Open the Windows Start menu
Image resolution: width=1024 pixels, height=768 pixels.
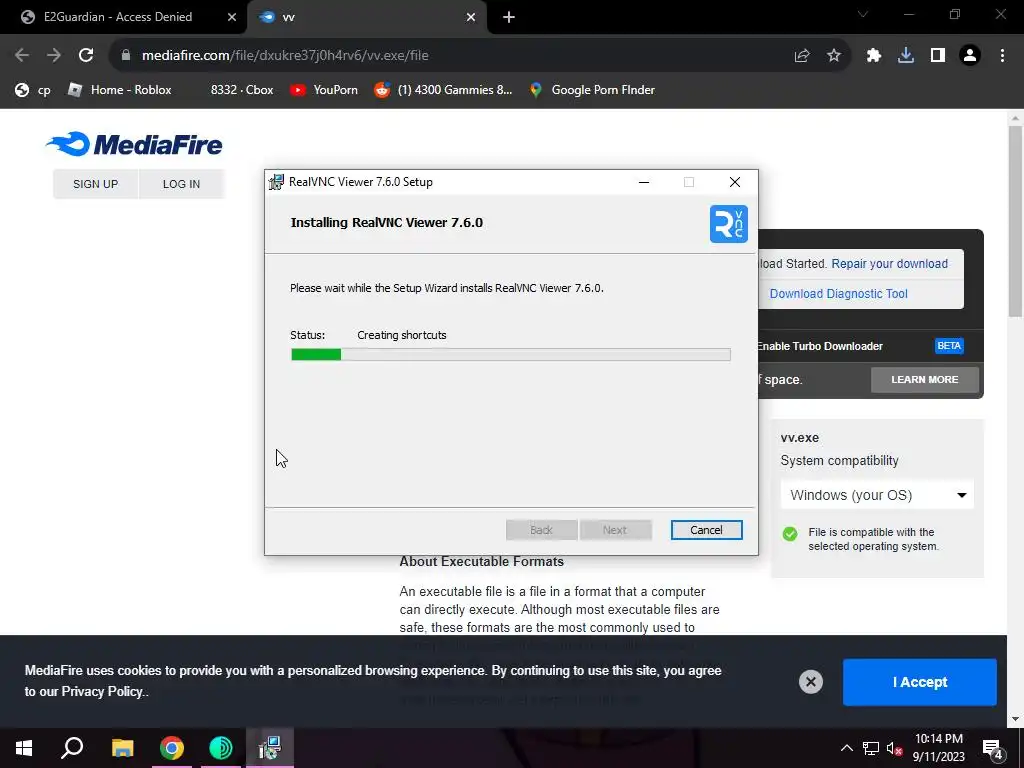pyautogui.click(x=24, y=748)
